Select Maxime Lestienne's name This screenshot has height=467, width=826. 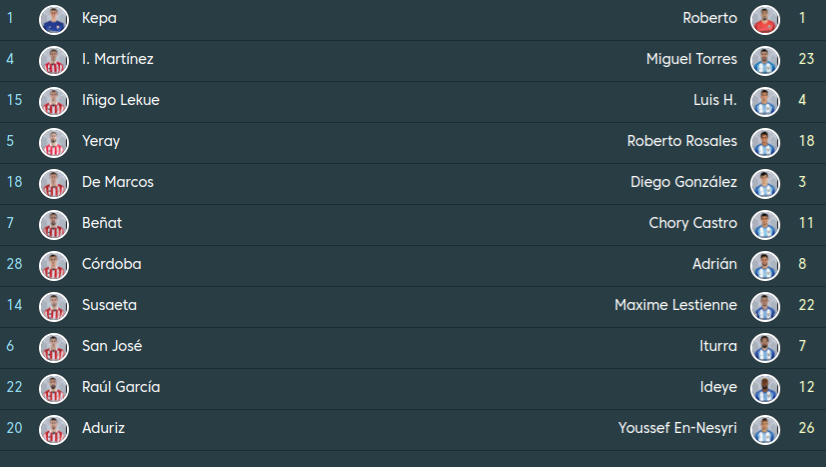(x=675, y=306)
